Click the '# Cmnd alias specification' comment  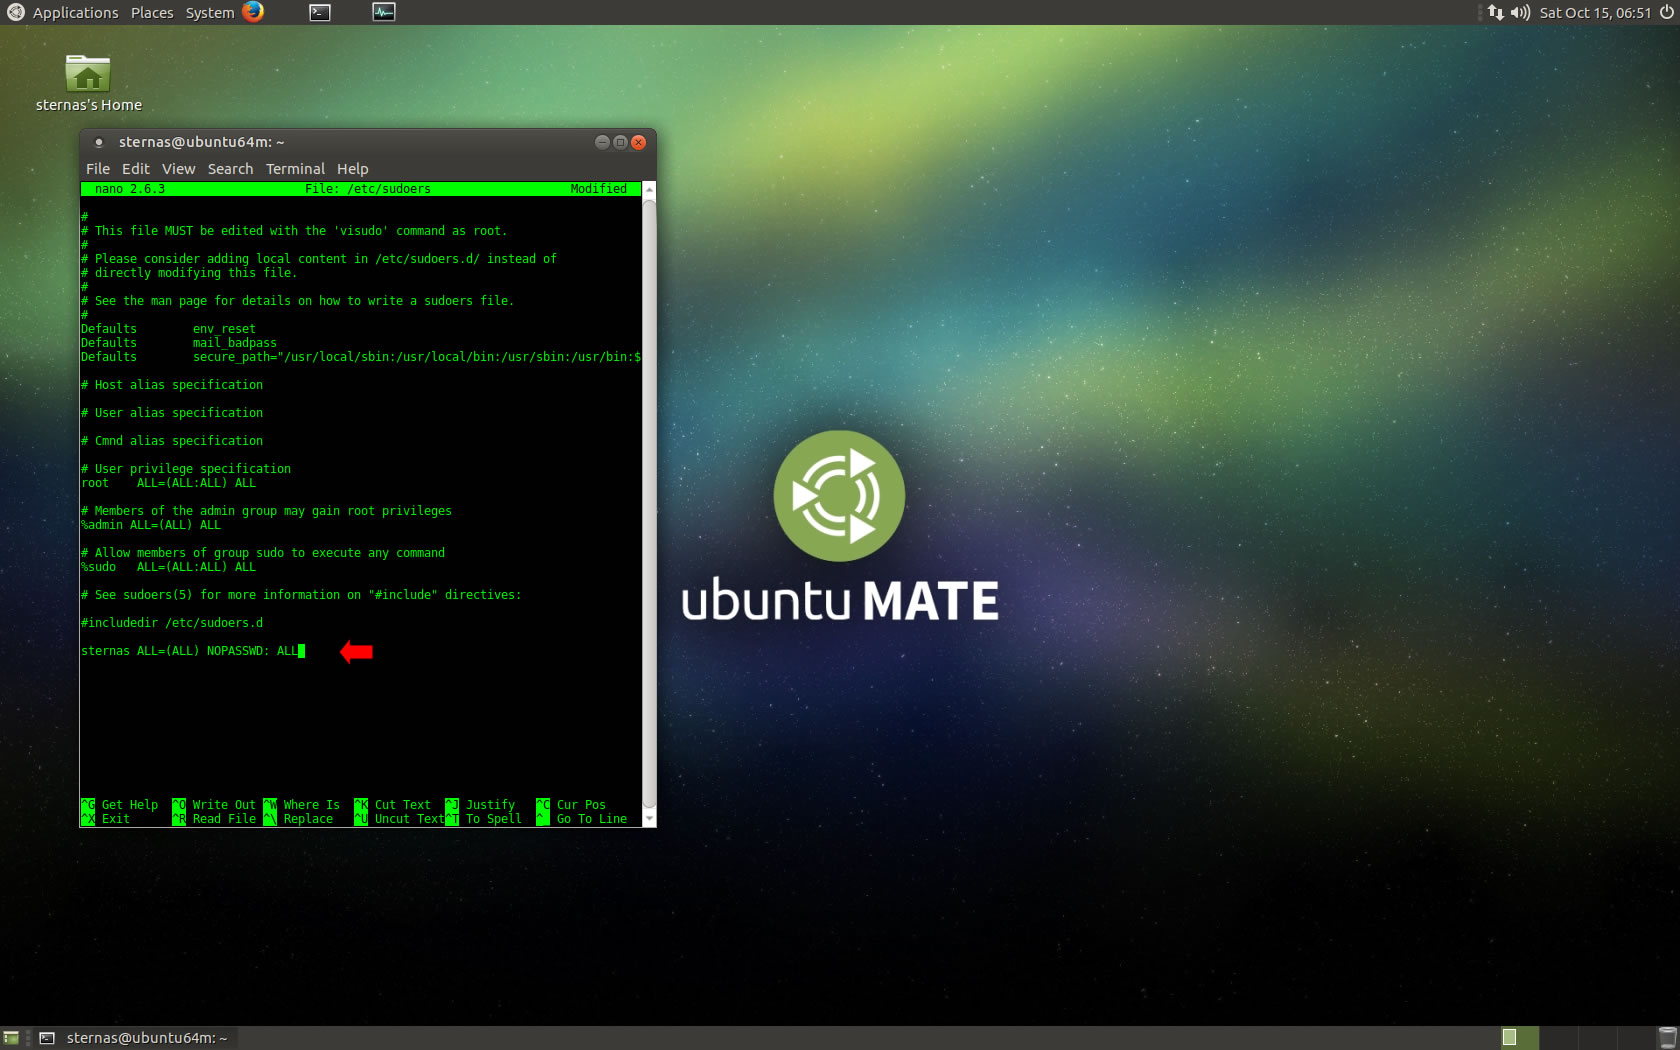(172, 441)
